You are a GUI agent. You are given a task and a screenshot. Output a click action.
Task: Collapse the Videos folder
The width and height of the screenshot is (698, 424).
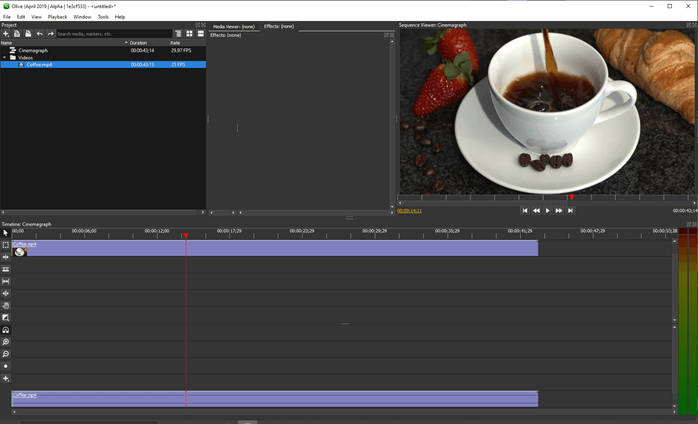(5, 57)
